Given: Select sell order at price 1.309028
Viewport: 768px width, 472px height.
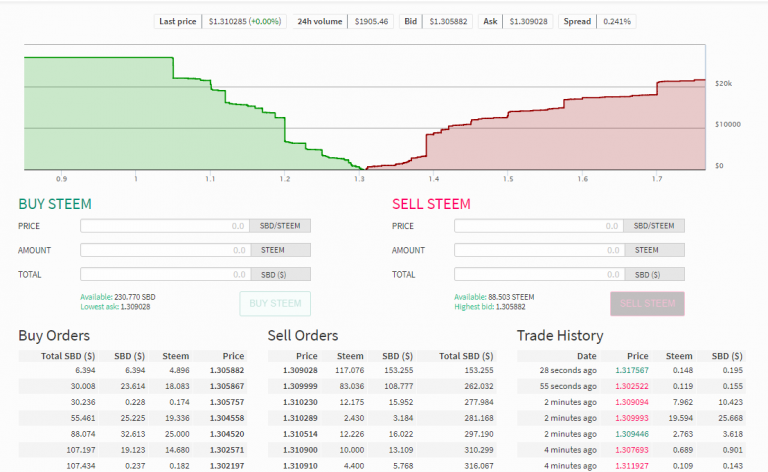Looking at the screenshot, I should pos(382,370).
